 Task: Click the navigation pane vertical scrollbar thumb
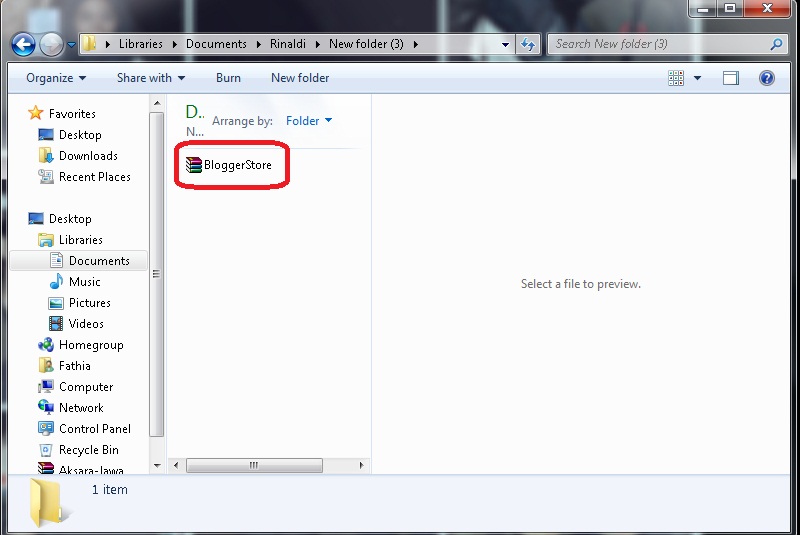[x=157, y=274]
